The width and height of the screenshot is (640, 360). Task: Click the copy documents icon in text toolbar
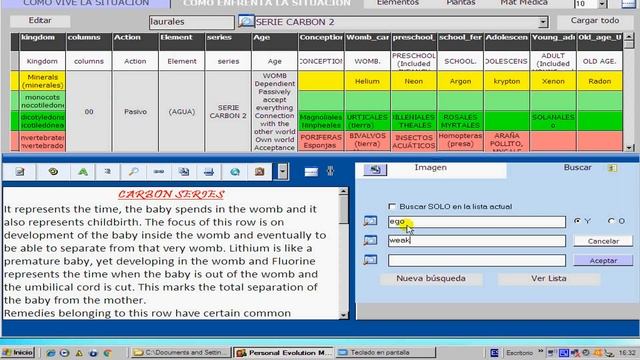(184, 172)
